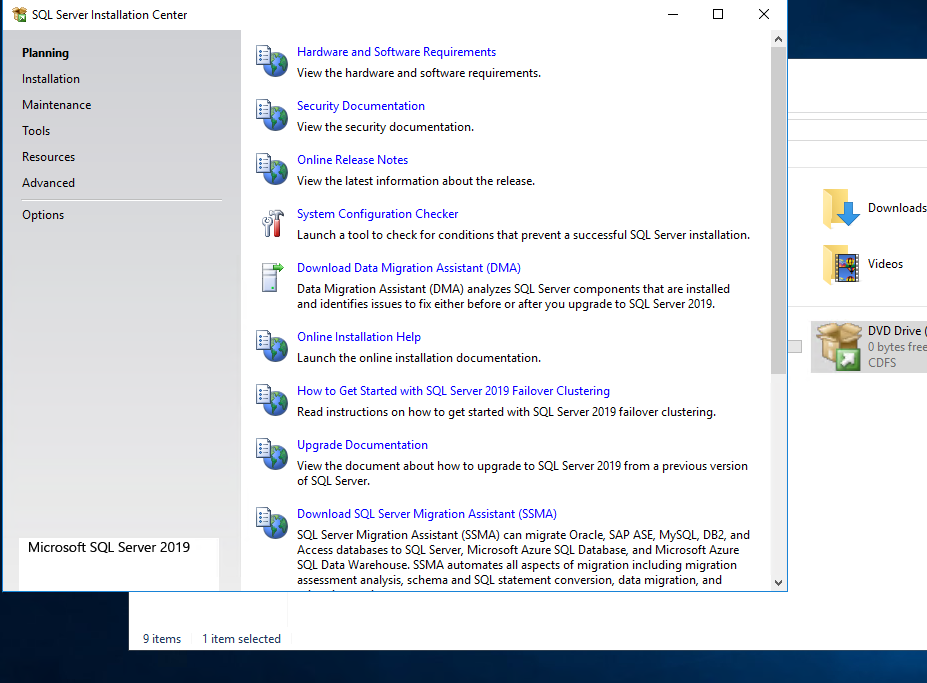
Task: Click the System Configuration Checker tools icon
Action: click(x=273, y=224)
